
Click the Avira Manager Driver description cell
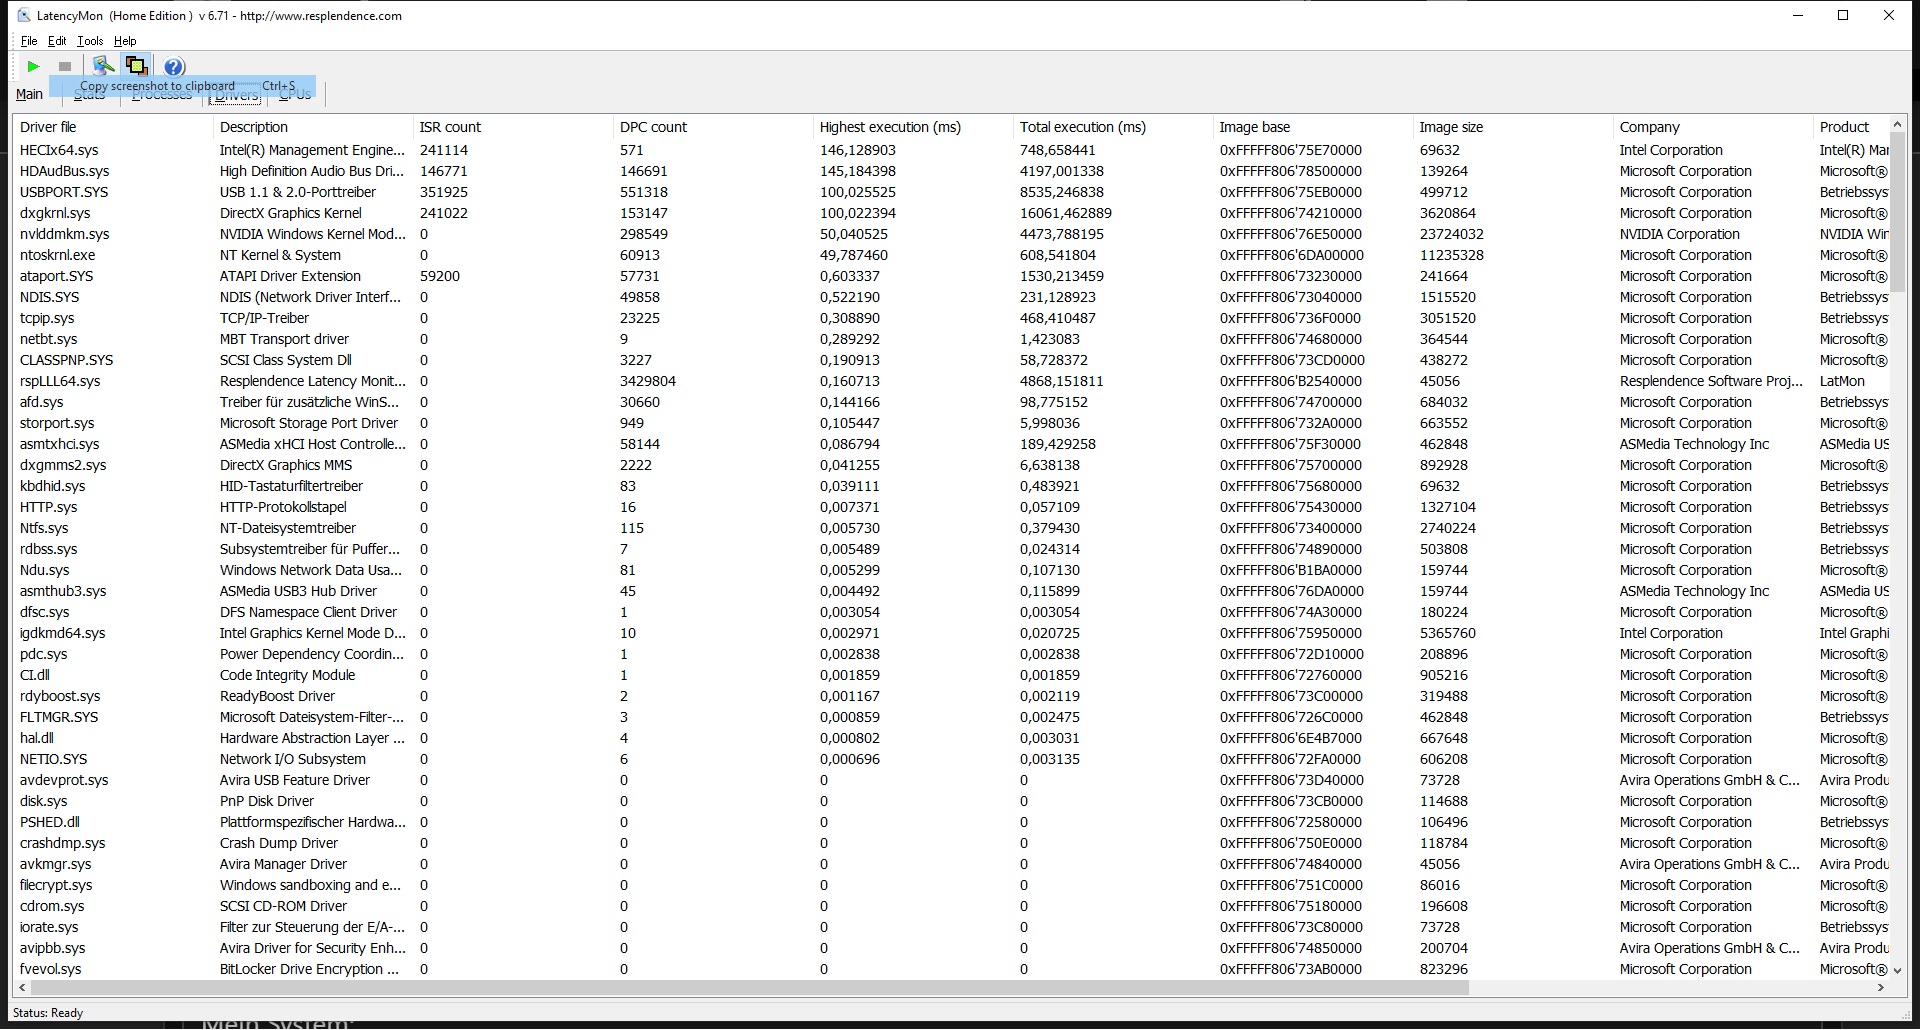tap(283, 864)
